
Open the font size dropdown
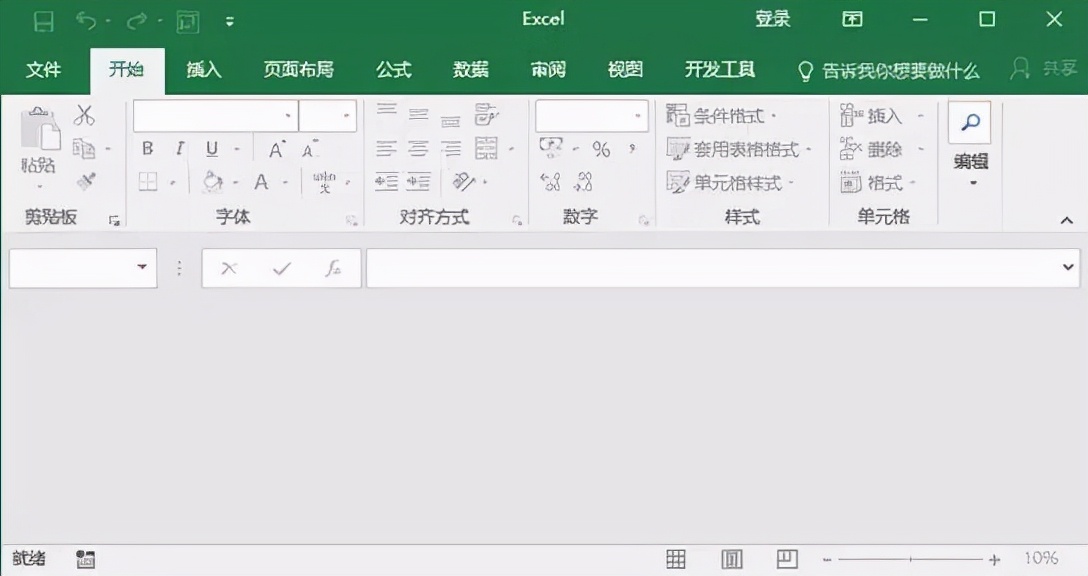coord(346,116)
